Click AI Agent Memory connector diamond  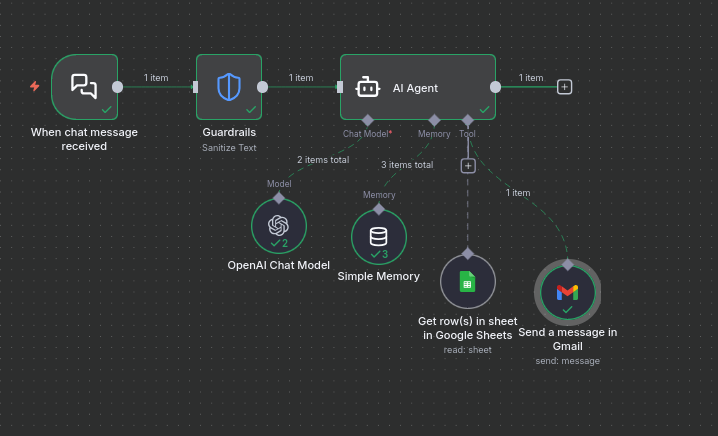pos(434,120)
